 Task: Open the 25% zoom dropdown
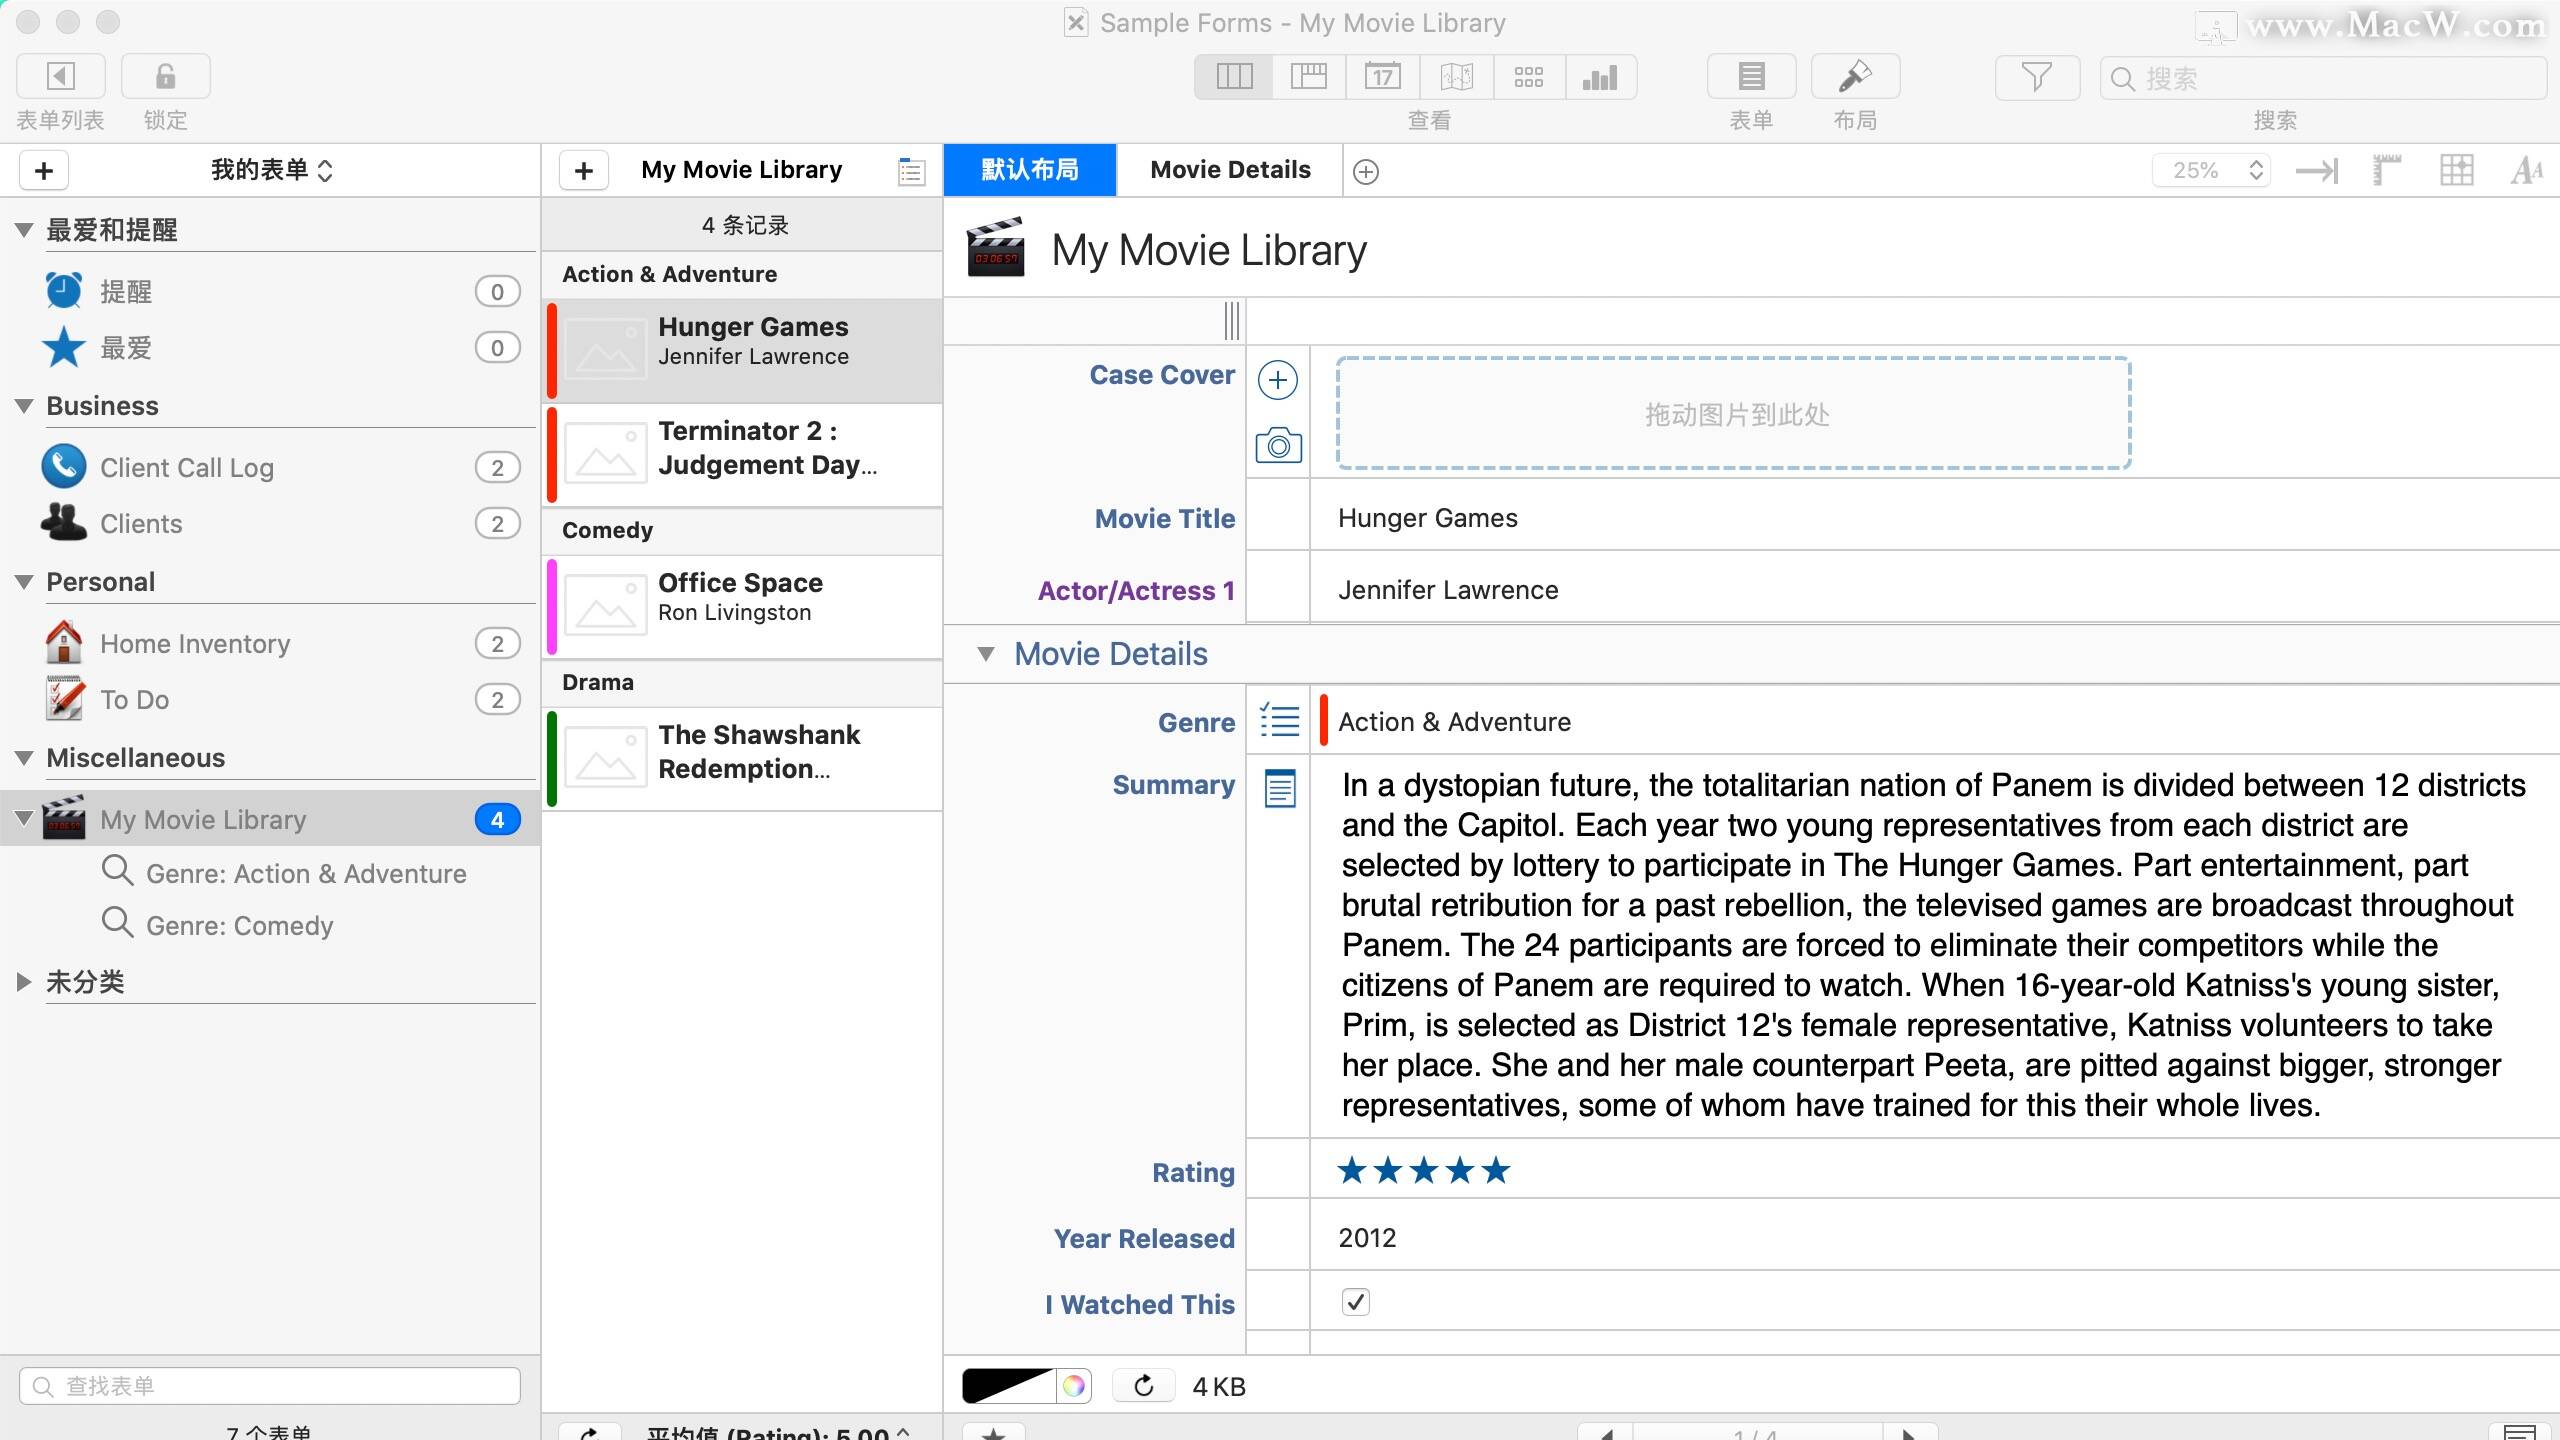[2211, 171]
